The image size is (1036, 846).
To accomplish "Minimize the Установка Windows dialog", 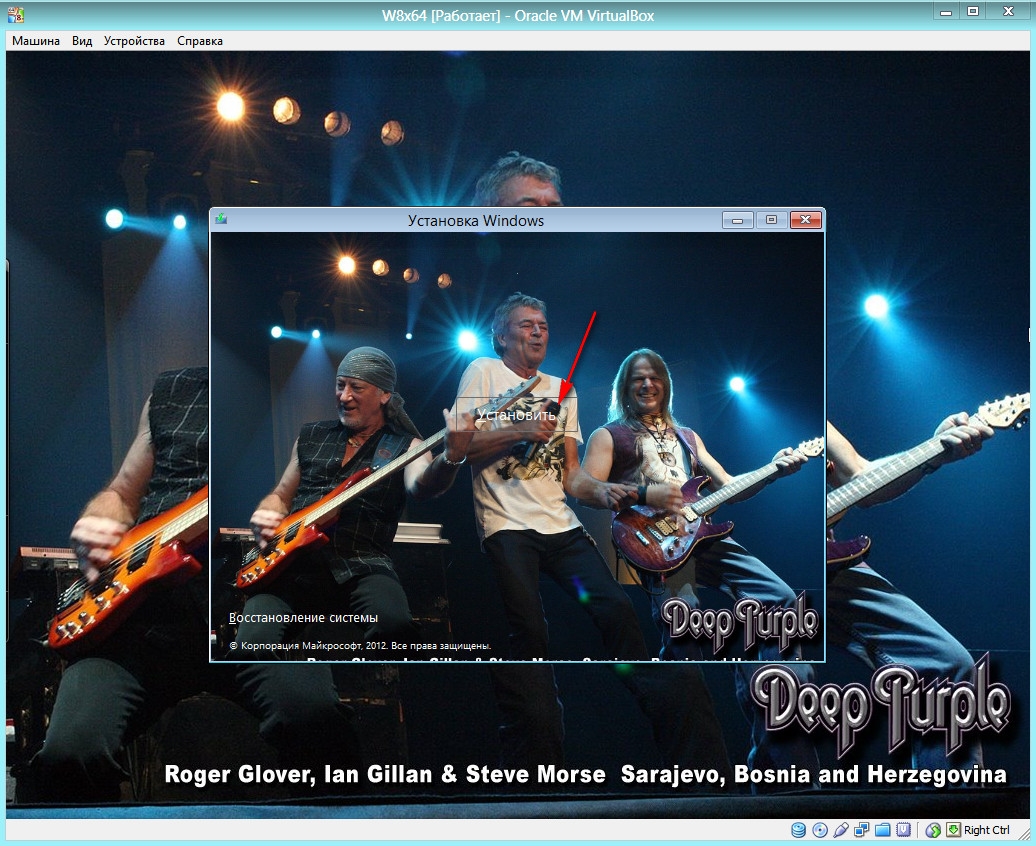I will click(737, 220).
